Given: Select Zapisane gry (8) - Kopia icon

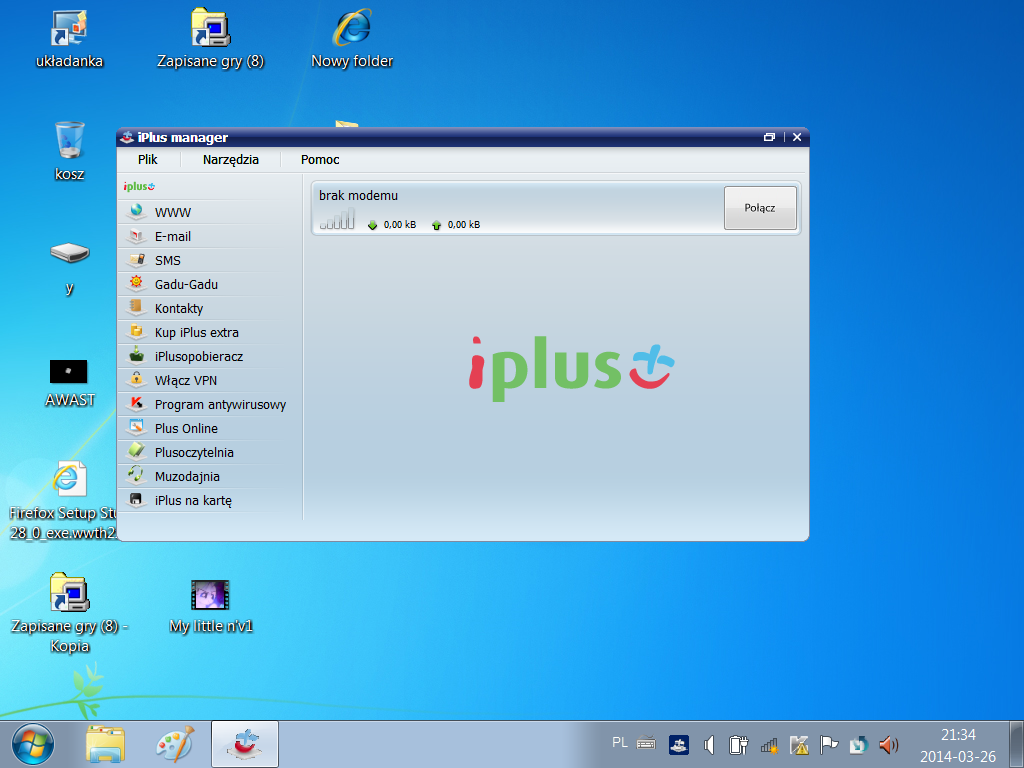Looking at the screenshot, I should coord(69,614).
